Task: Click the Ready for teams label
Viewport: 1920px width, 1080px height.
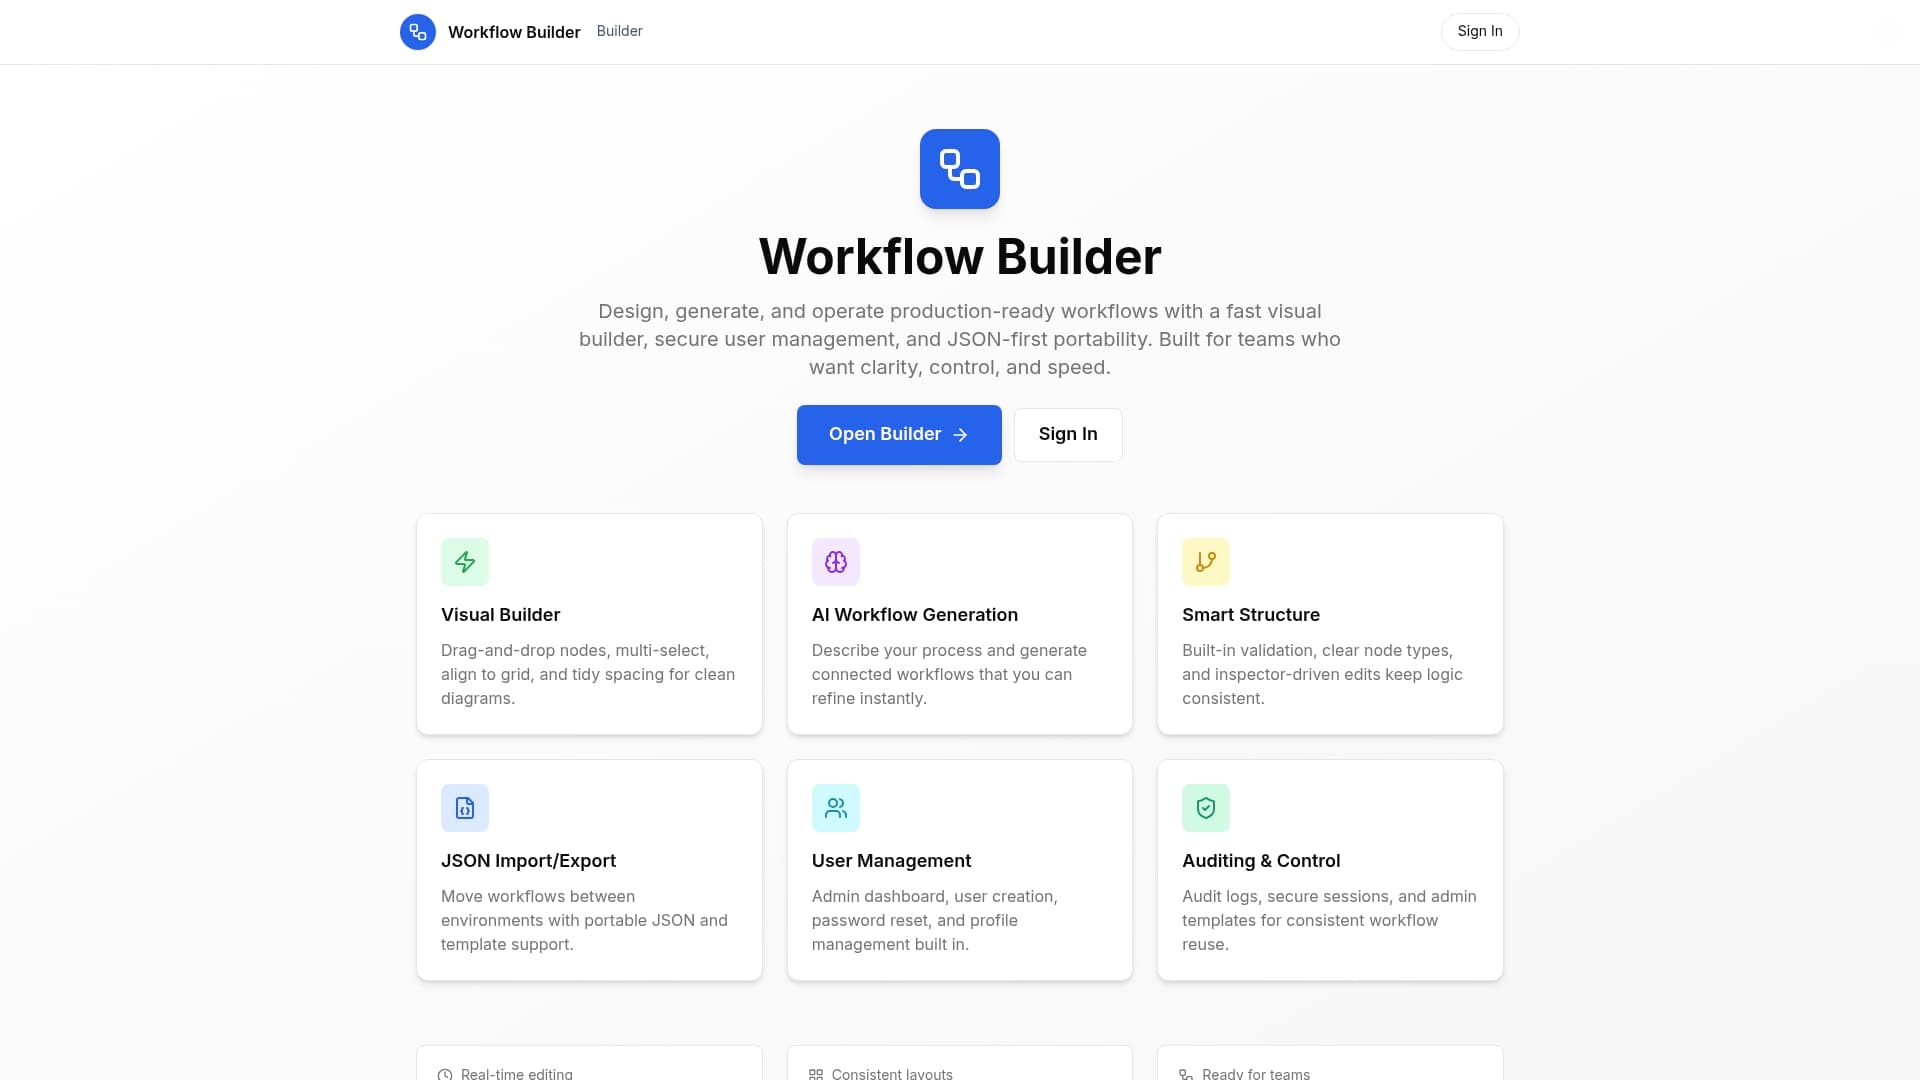Action: click(1256, 1074)
